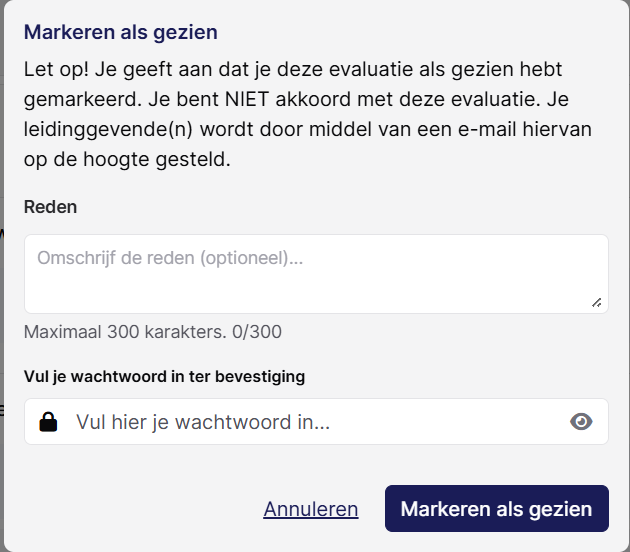Cancel the dialog via Annuleren link
This screenshot has width=630, height=552.
(x=311, y=509)
